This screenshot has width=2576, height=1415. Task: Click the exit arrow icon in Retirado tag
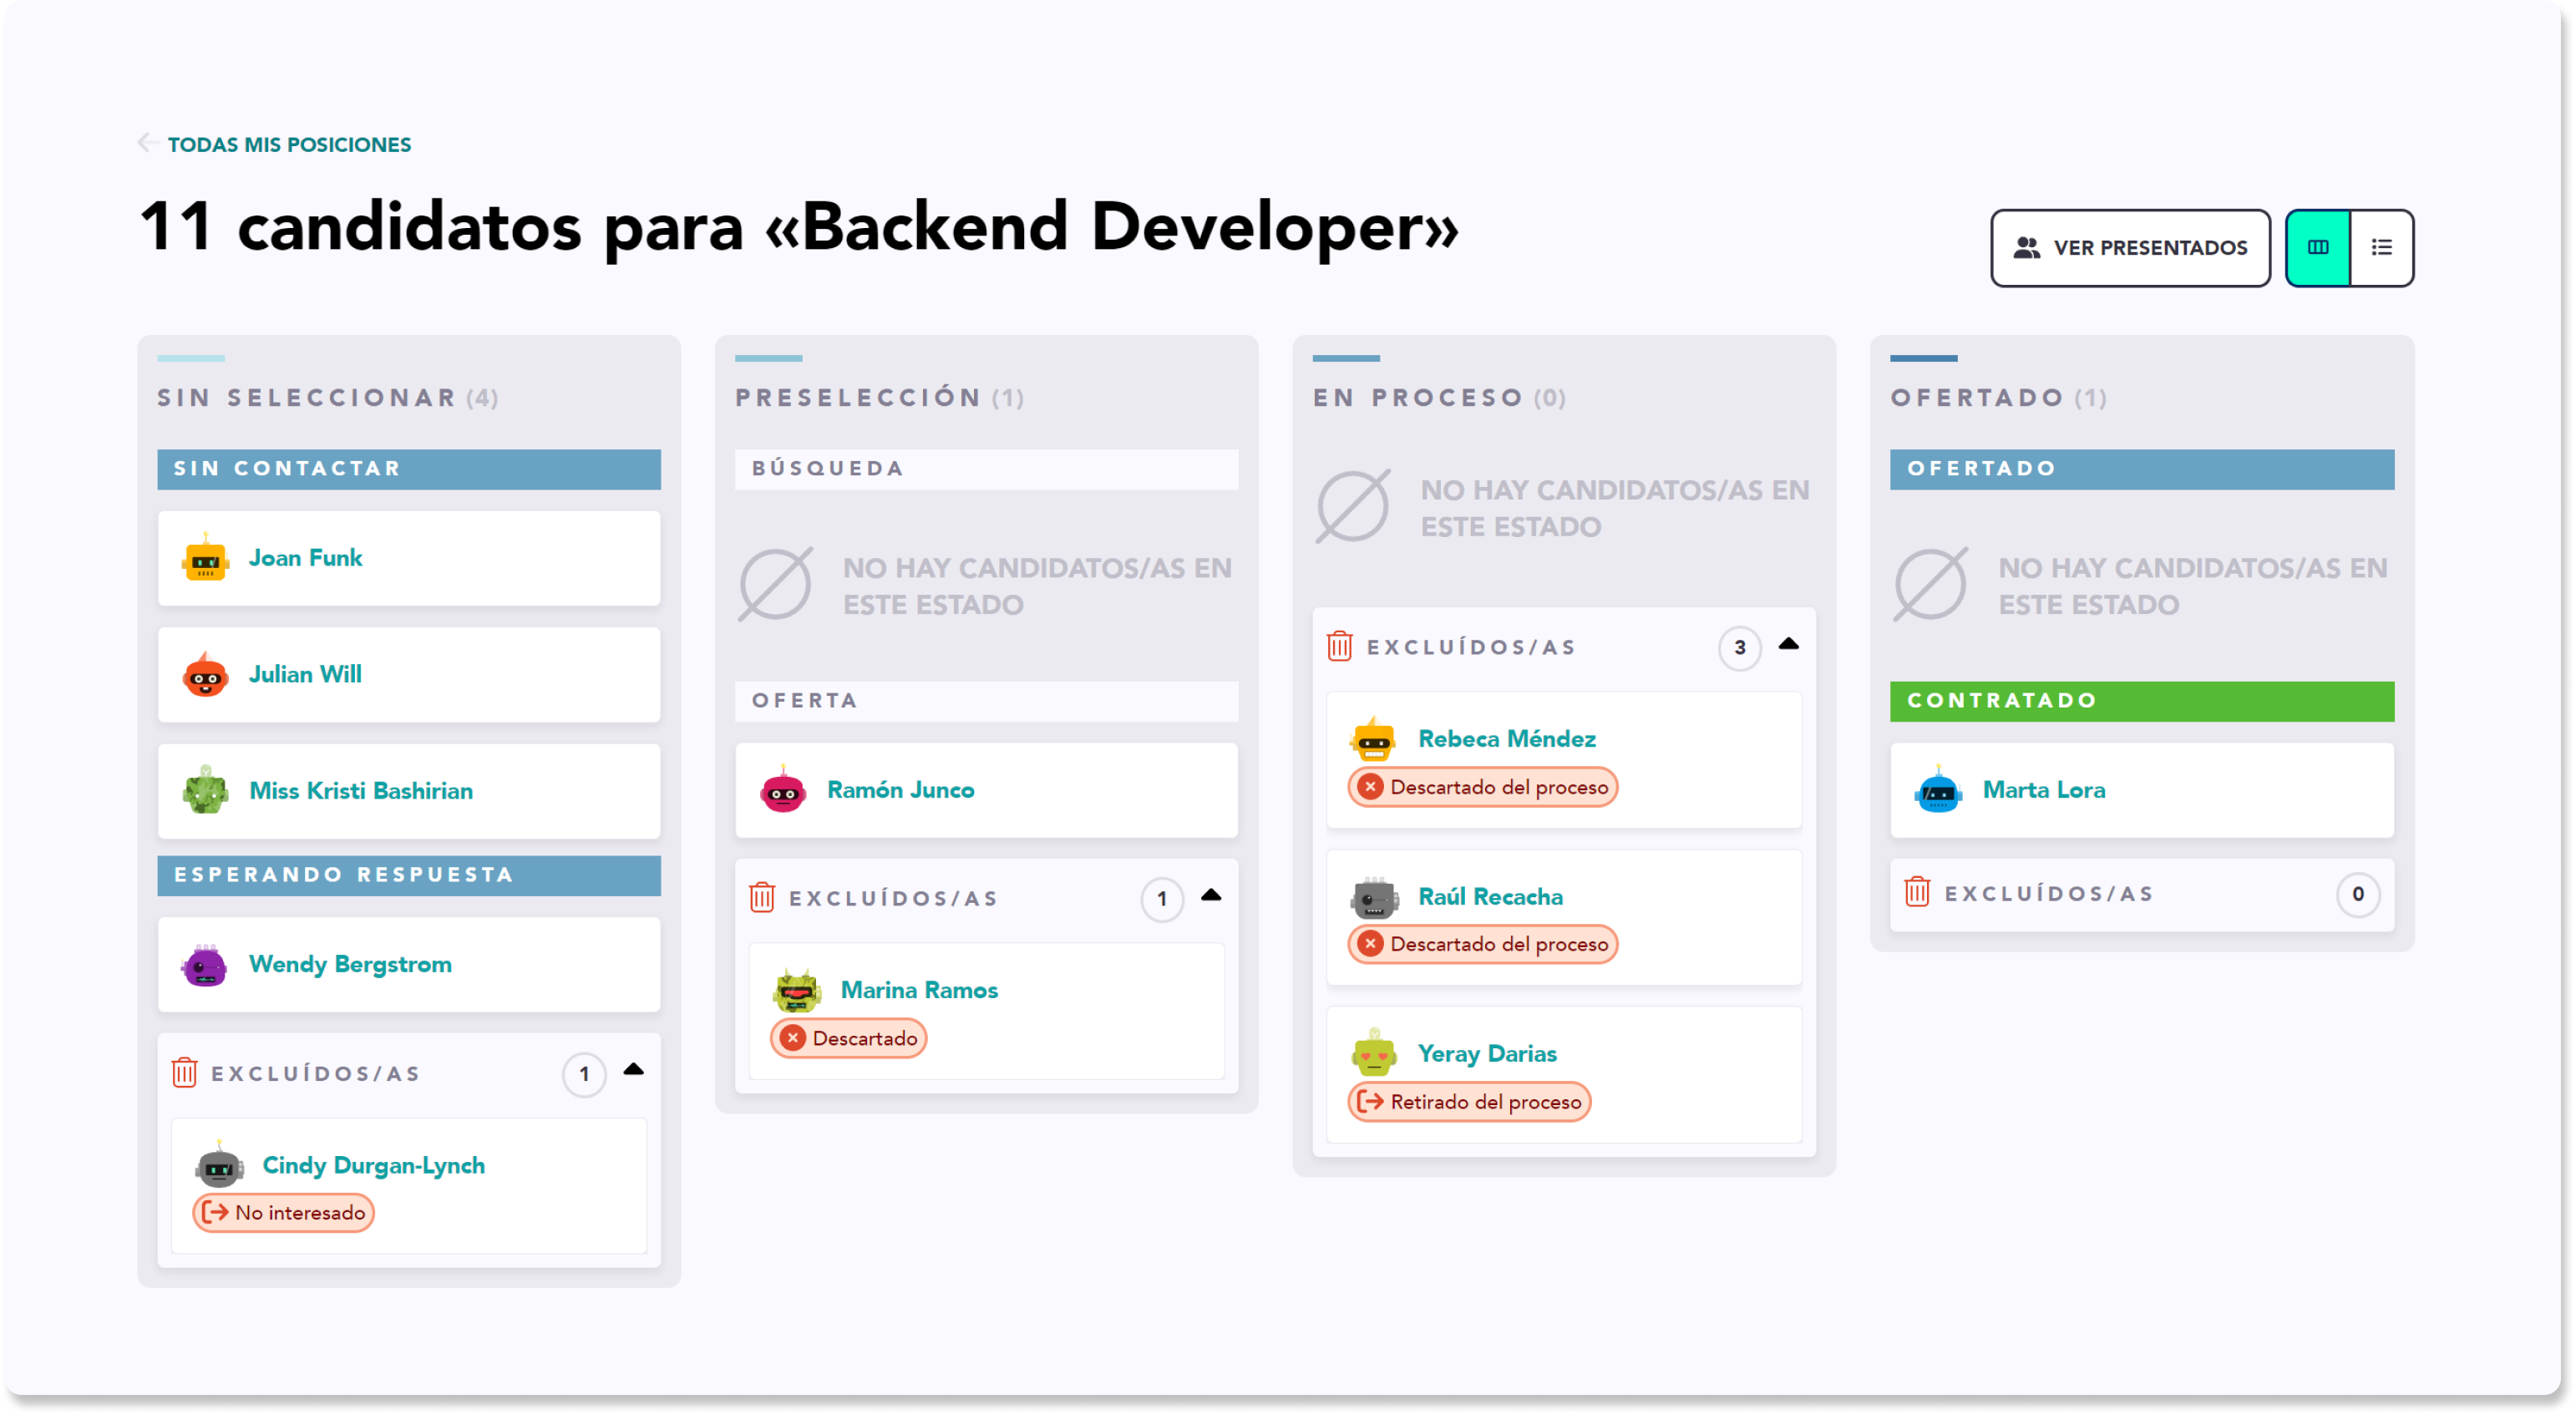click(x=1371, y=1102)
